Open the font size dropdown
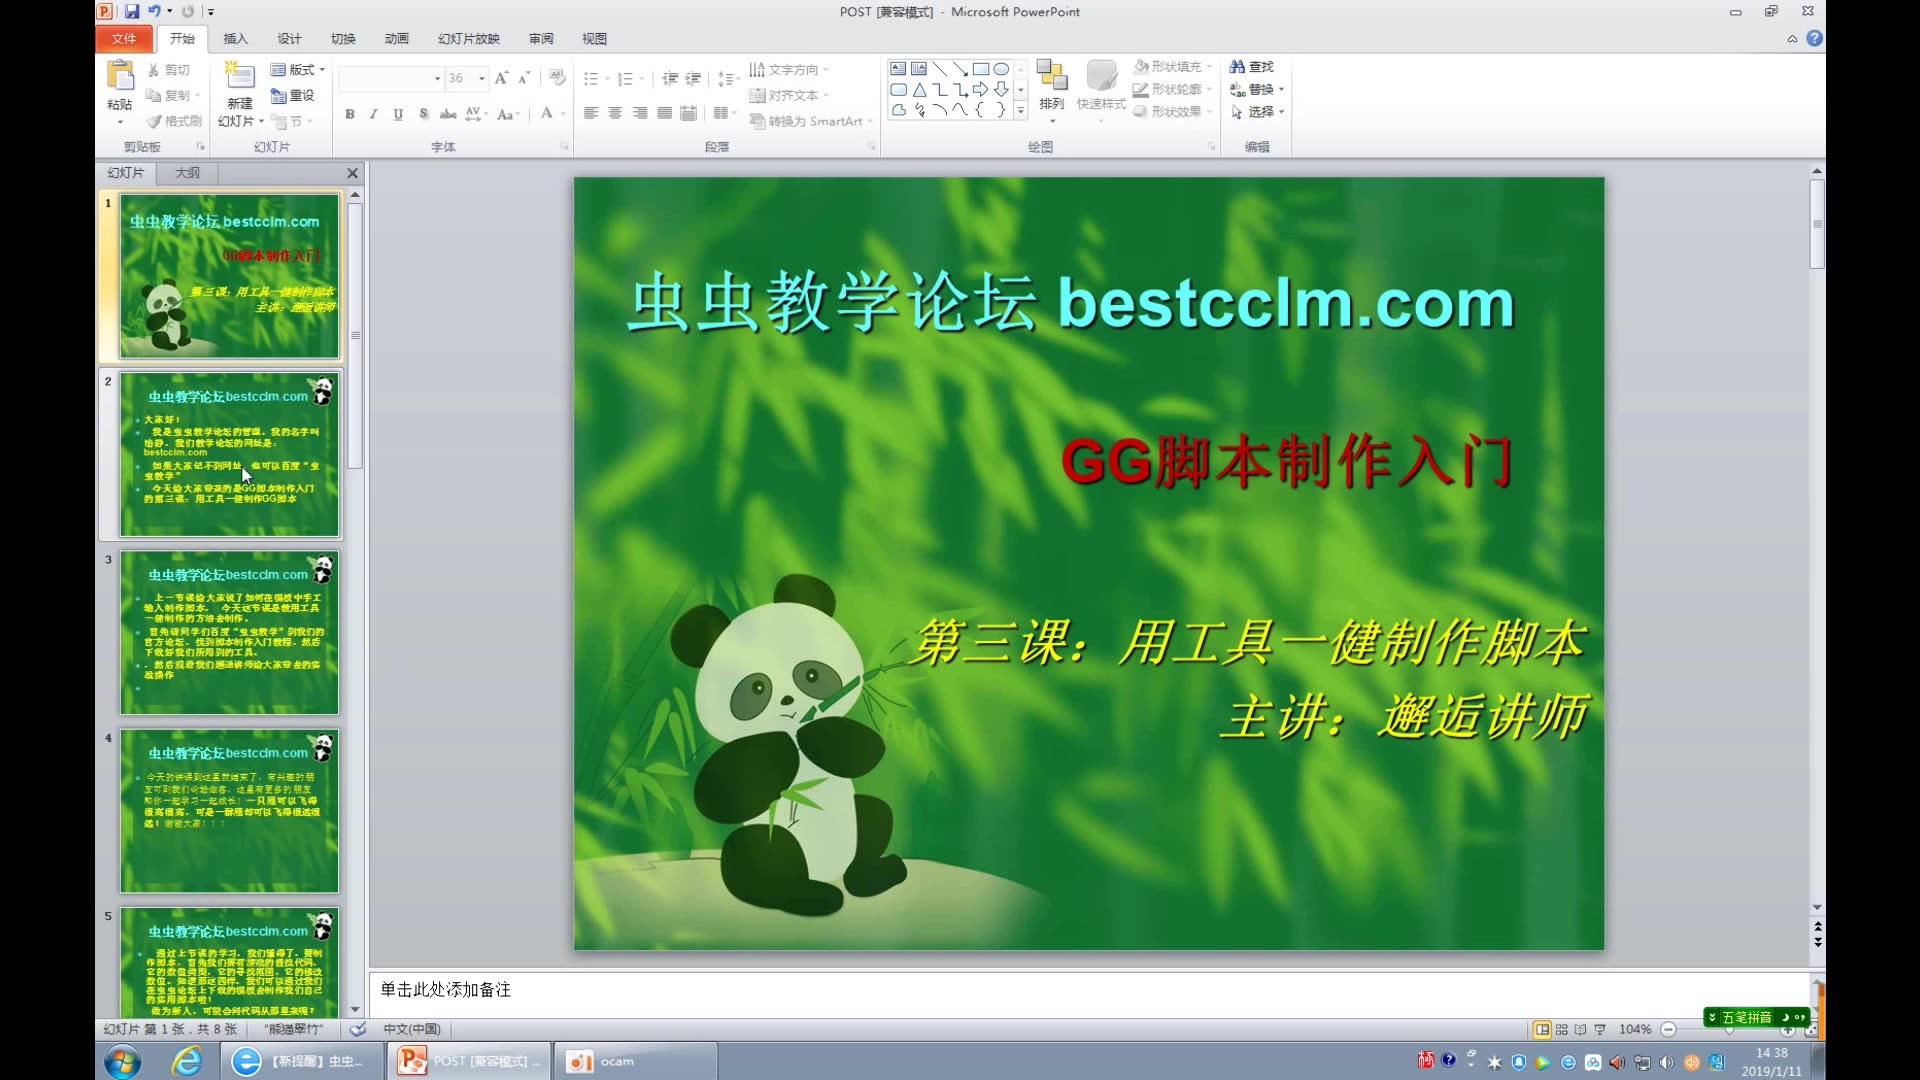The image size is (1920, 1080). pos(481,78)
